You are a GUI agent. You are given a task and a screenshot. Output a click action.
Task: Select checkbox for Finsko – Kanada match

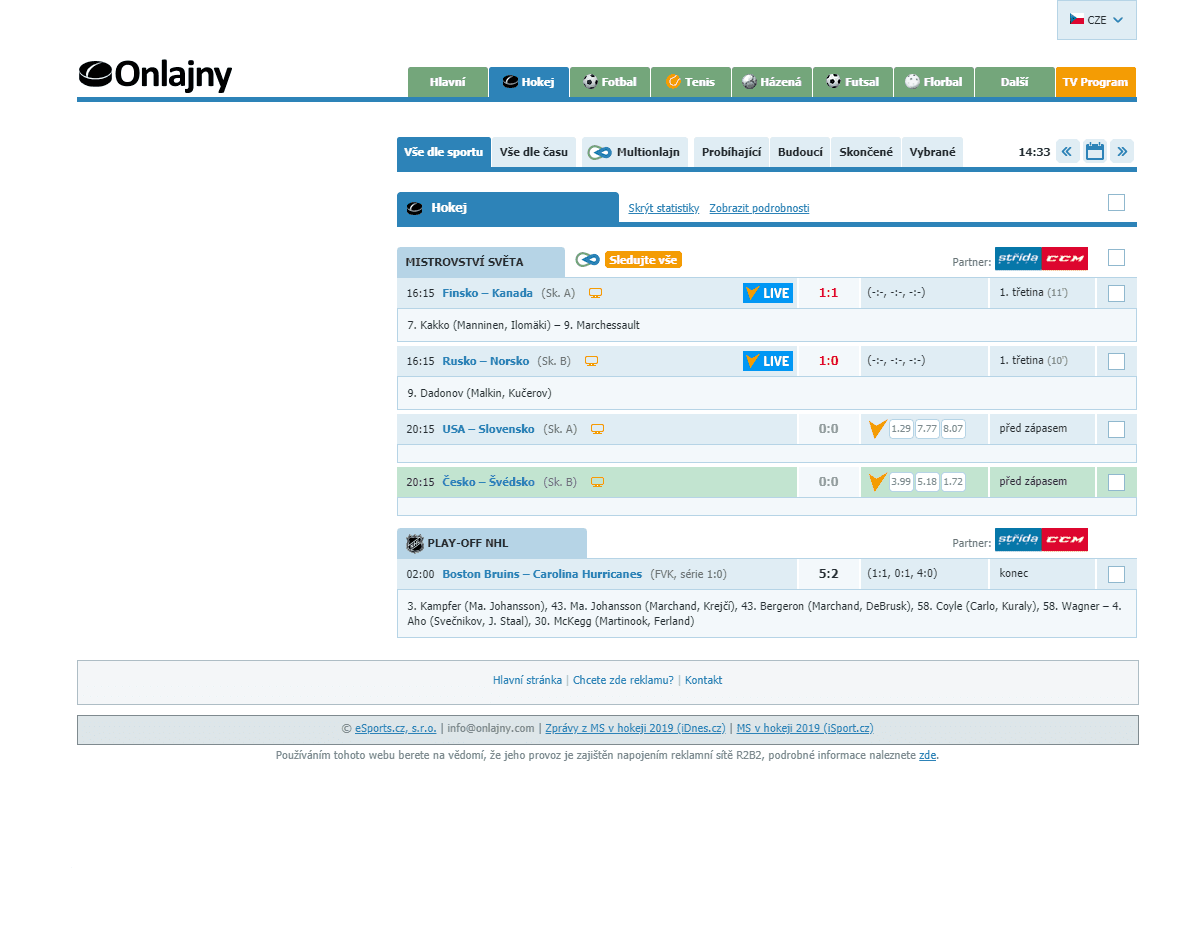1116,293
